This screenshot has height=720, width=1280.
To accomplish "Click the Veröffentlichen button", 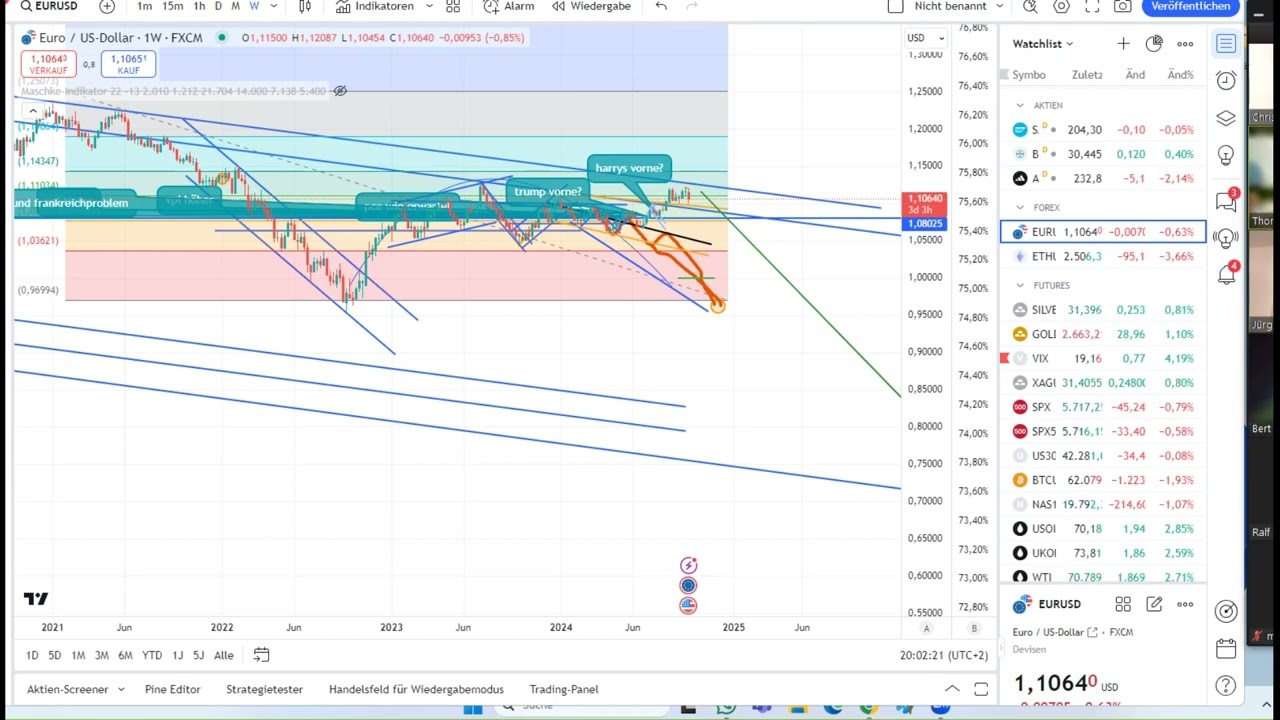I will tap(1190, 6).
